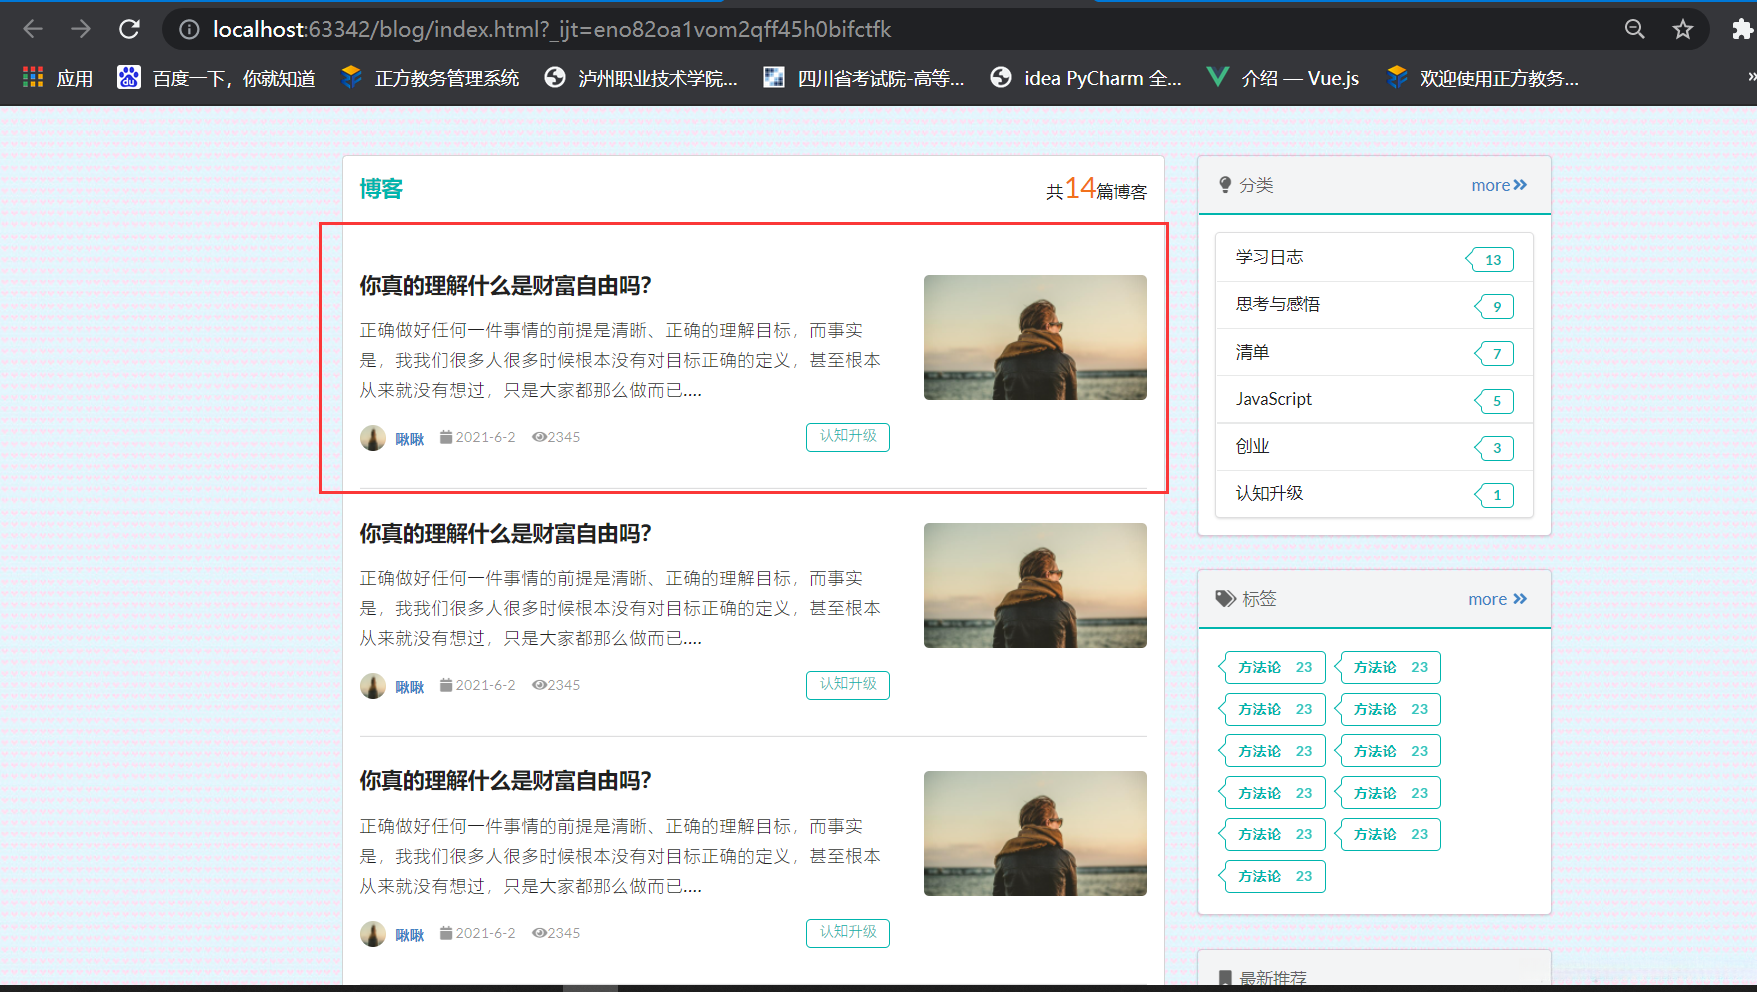Screen dimensions: 1757x992
Task: Bookmark this page using the star icon
Action: click(1683, 29)
